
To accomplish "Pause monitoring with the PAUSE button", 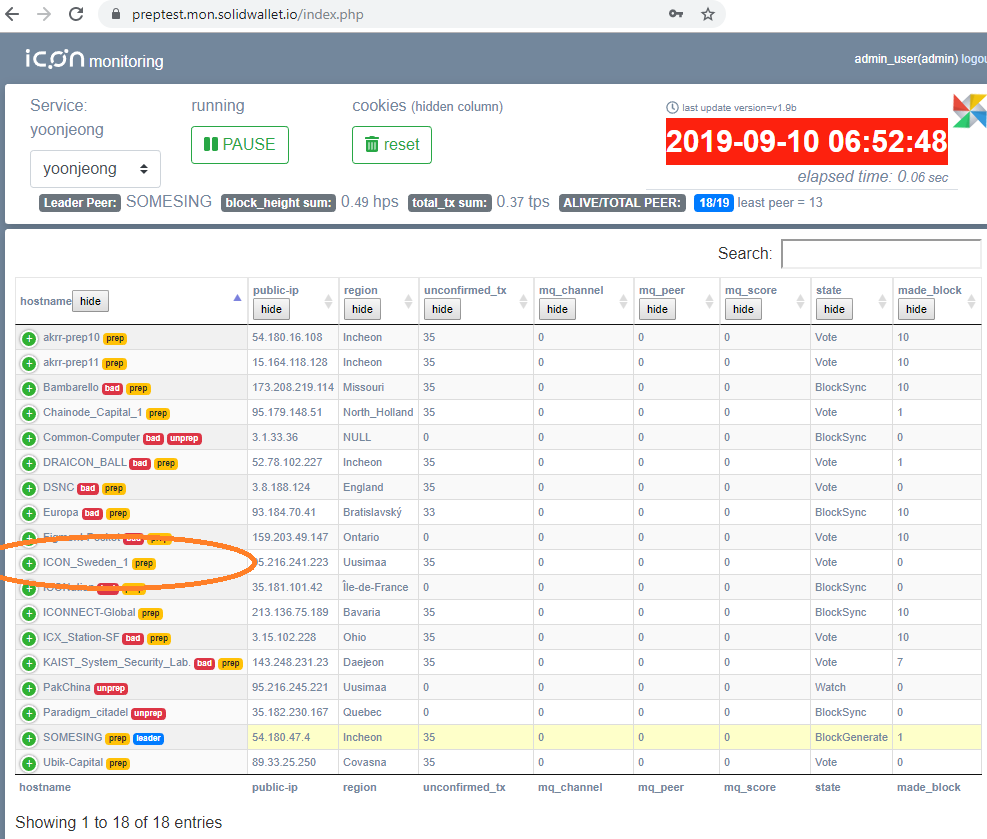I will 240,145.
